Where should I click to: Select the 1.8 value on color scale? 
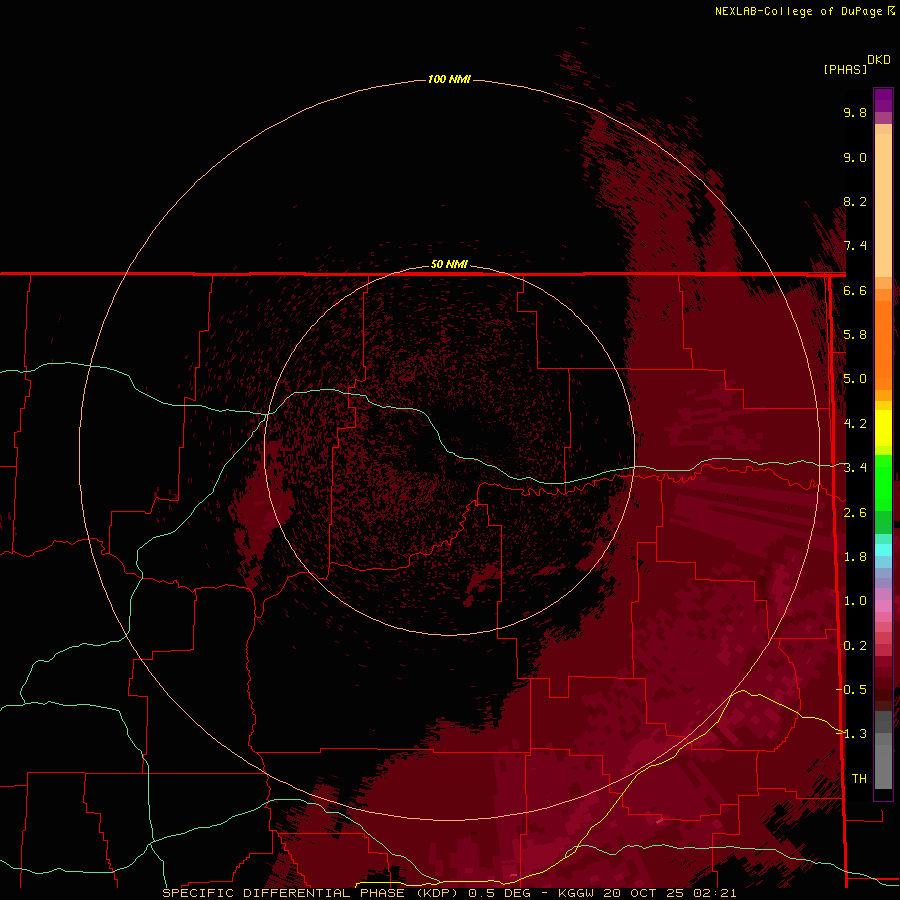tap(855, 557)
